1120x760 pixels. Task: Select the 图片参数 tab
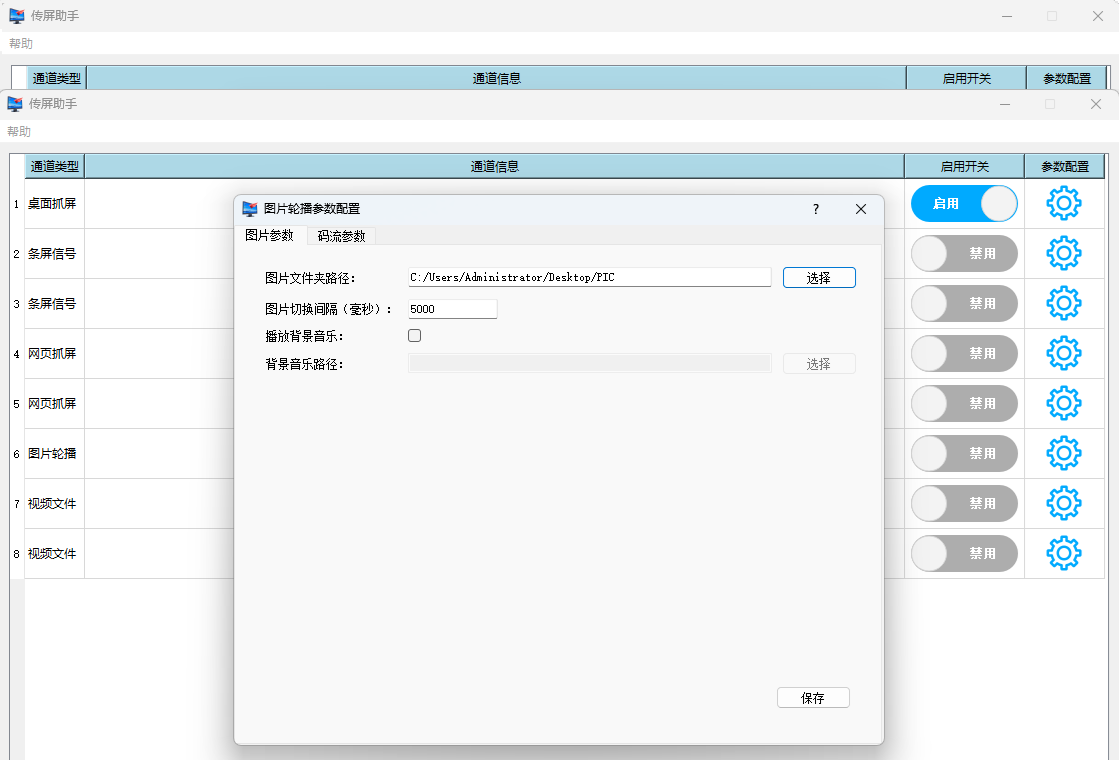click(x=269, y=235)
